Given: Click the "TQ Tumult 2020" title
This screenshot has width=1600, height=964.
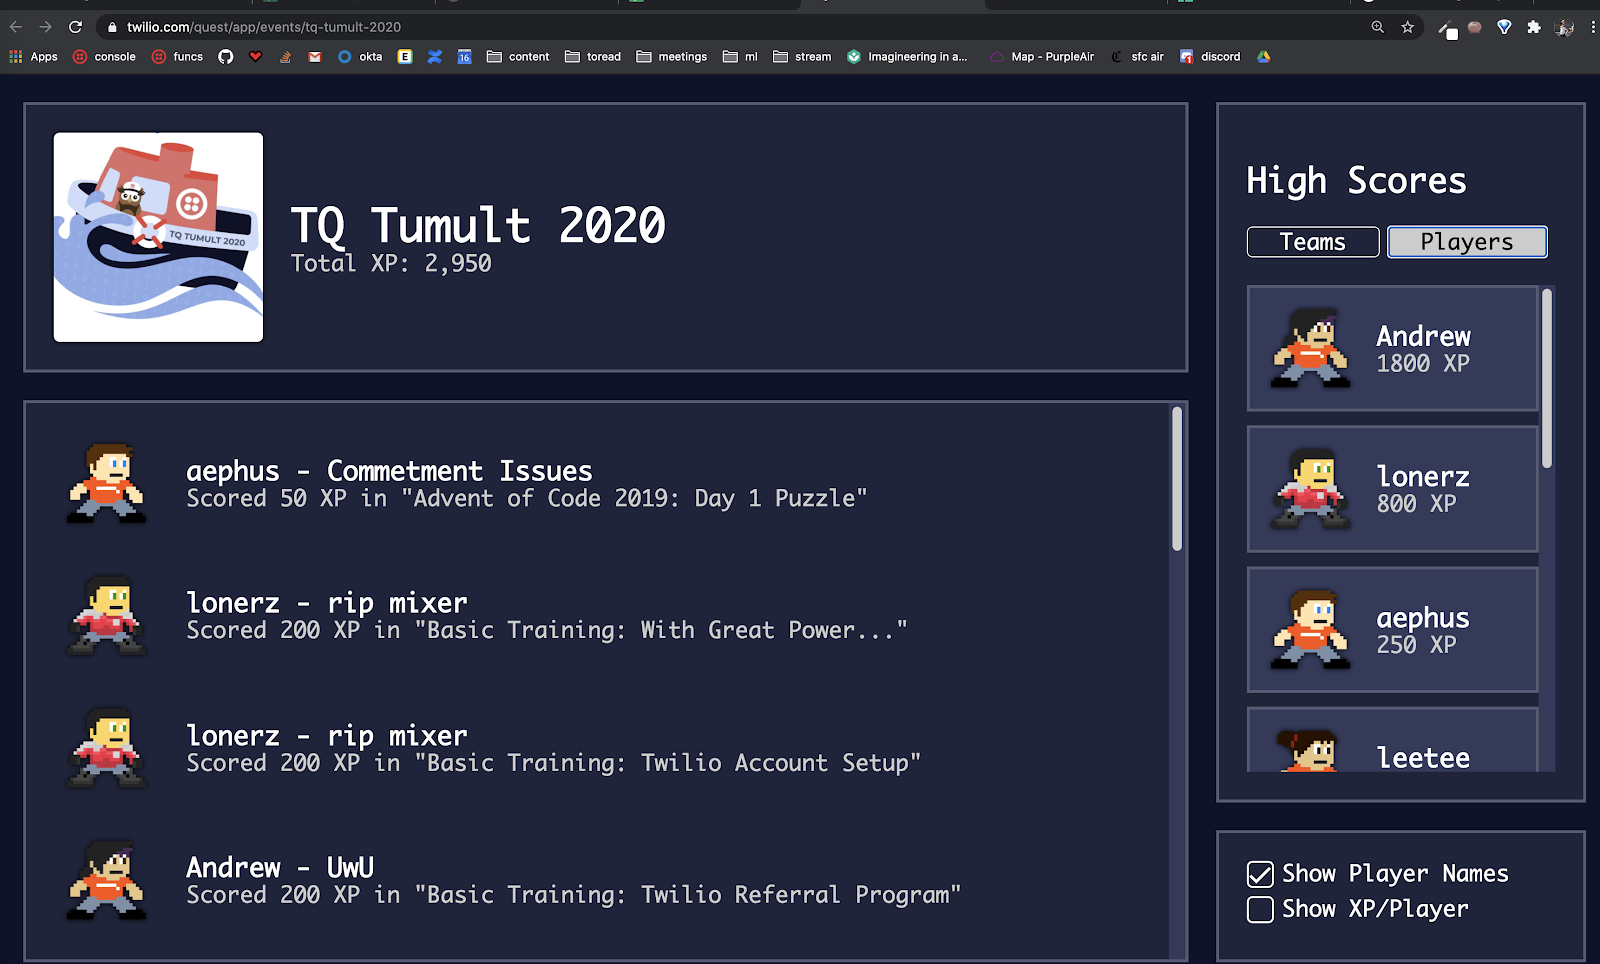Looking at the screenshot, I should tap(478, 224).
